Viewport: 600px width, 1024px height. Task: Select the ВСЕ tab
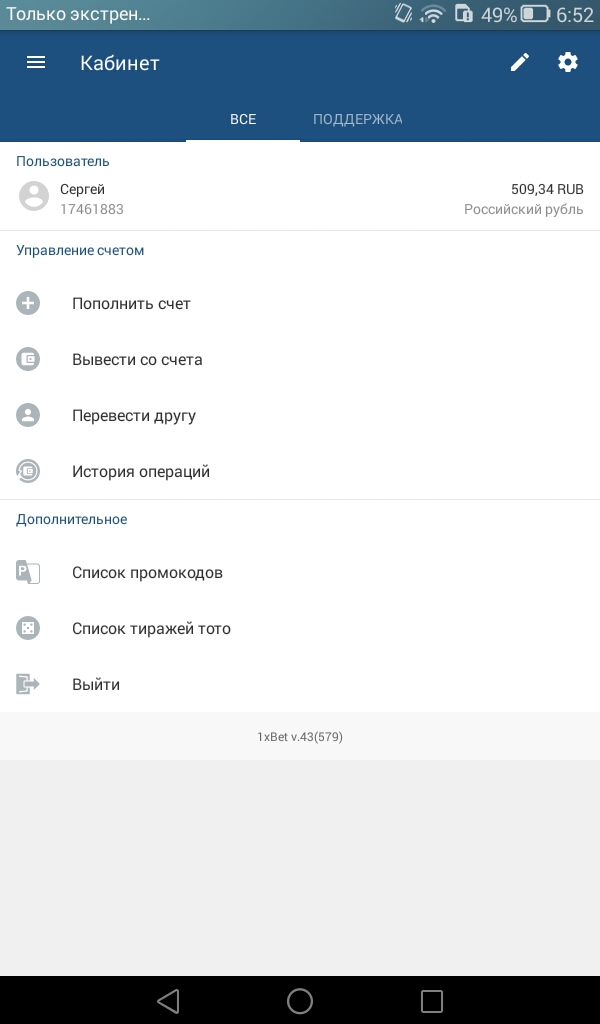click(x=243, y=119)
